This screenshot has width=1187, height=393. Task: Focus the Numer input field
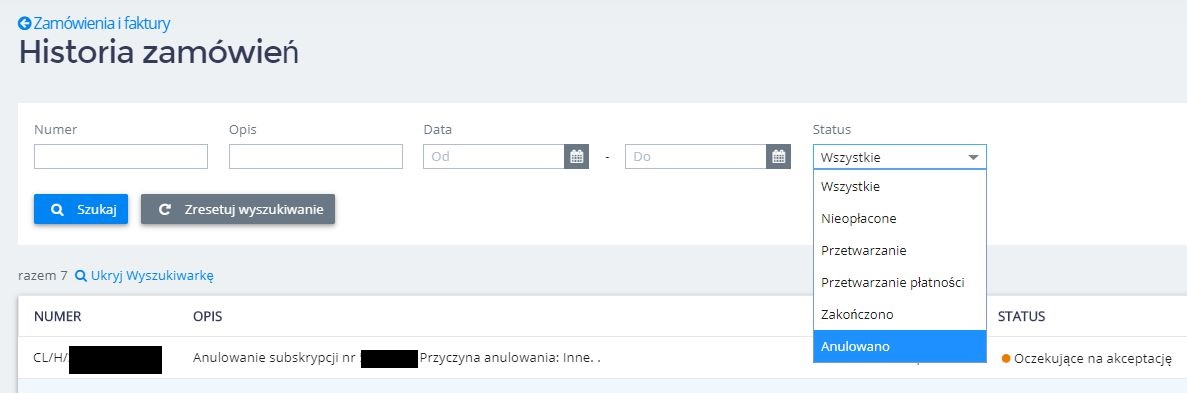(121, 157)
